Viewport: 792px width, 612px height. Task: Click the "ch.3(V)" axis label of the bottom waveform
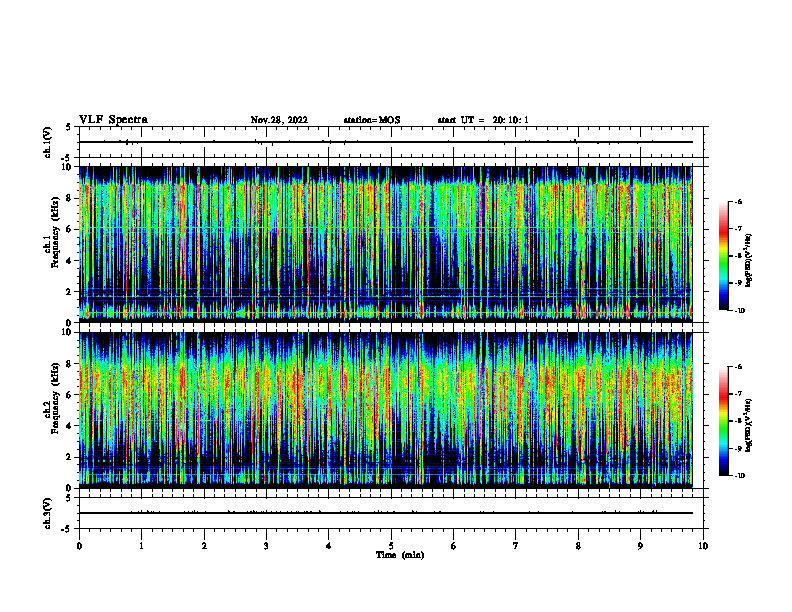(48, 513)
